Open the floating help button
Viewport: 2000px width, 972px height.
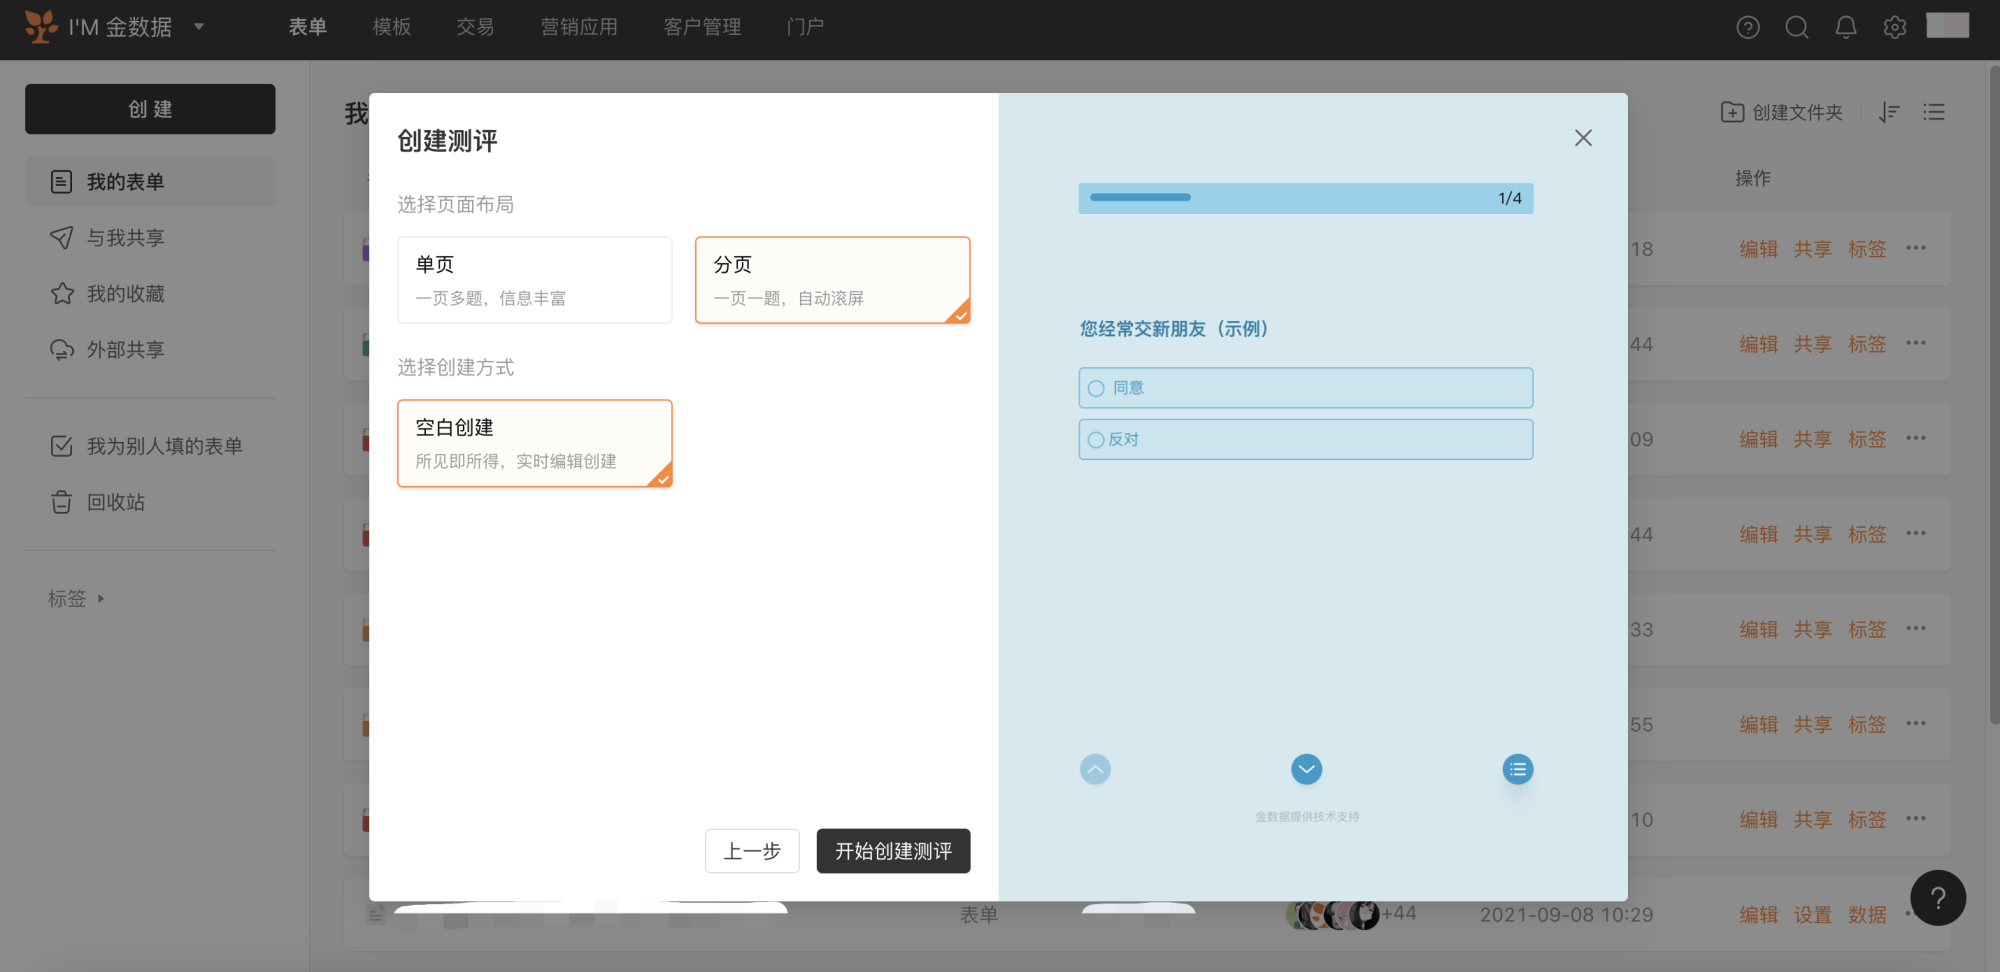(1938, 898)
